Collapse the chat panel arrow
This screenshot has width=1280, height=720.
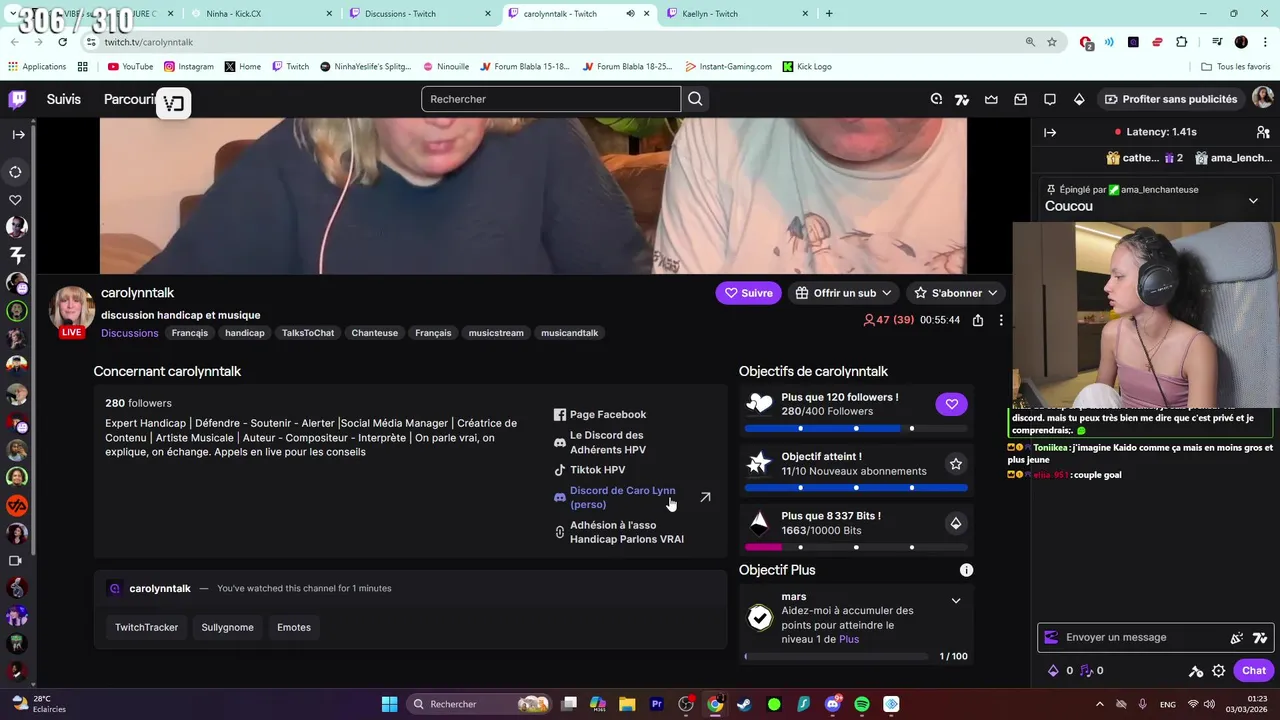tap(1050, 132)
